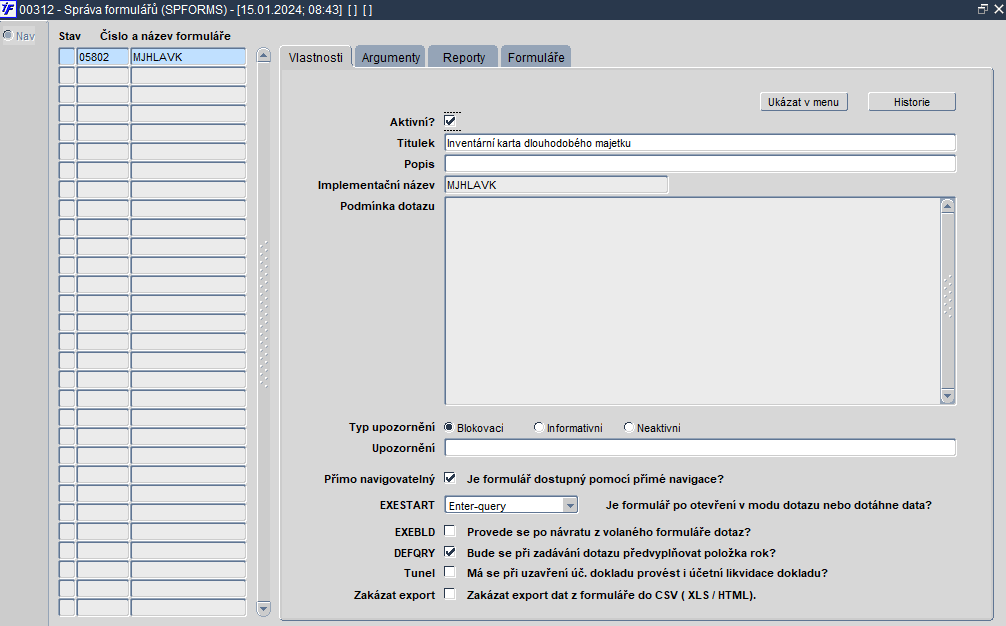The height and width of the screenshot is (626, 1006).
Task: Restore the window using title bar icon
Action: [x=982, y=9]
